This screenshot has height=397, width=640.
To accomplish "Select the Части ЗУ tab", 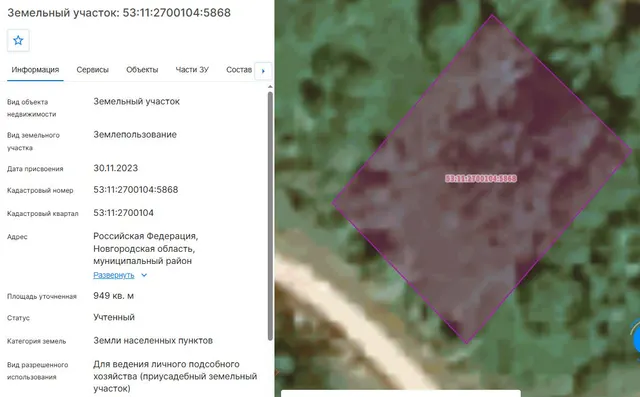I will (192, 70).
